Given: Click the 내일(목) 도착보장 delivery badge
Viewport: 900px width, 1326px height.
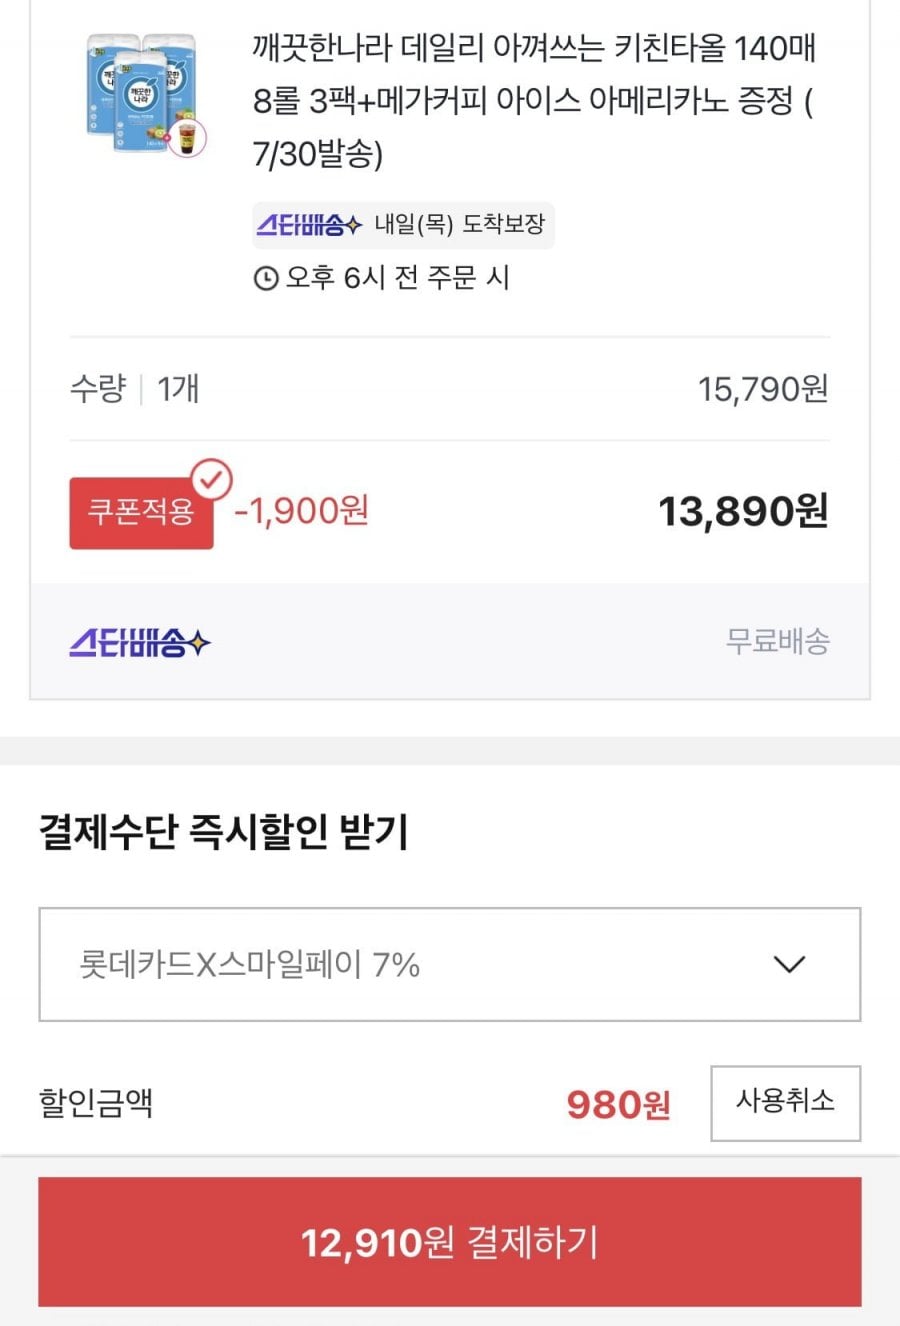Looking at the screenshot, I should click(x=403, y=225).
